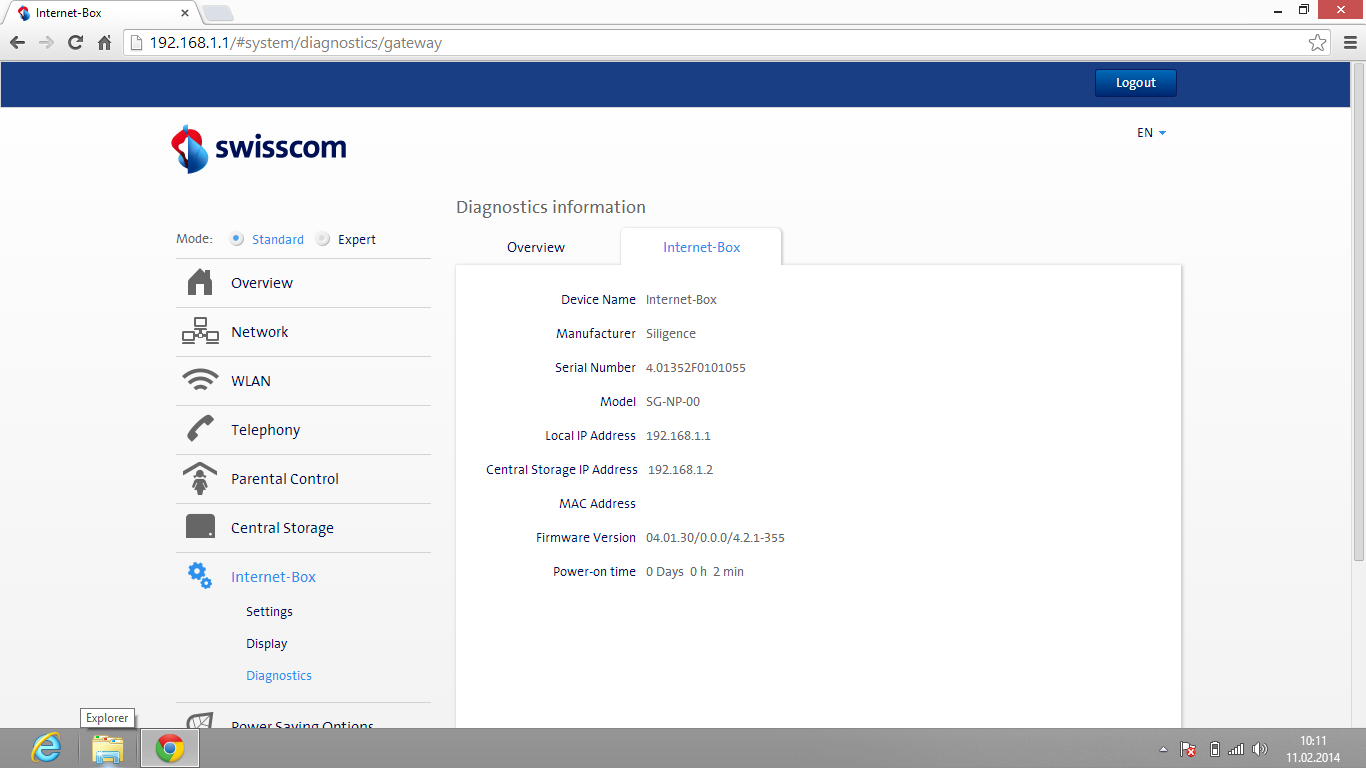Click the browser address bar
This screenshot has height=768, width=1366.
700,43
